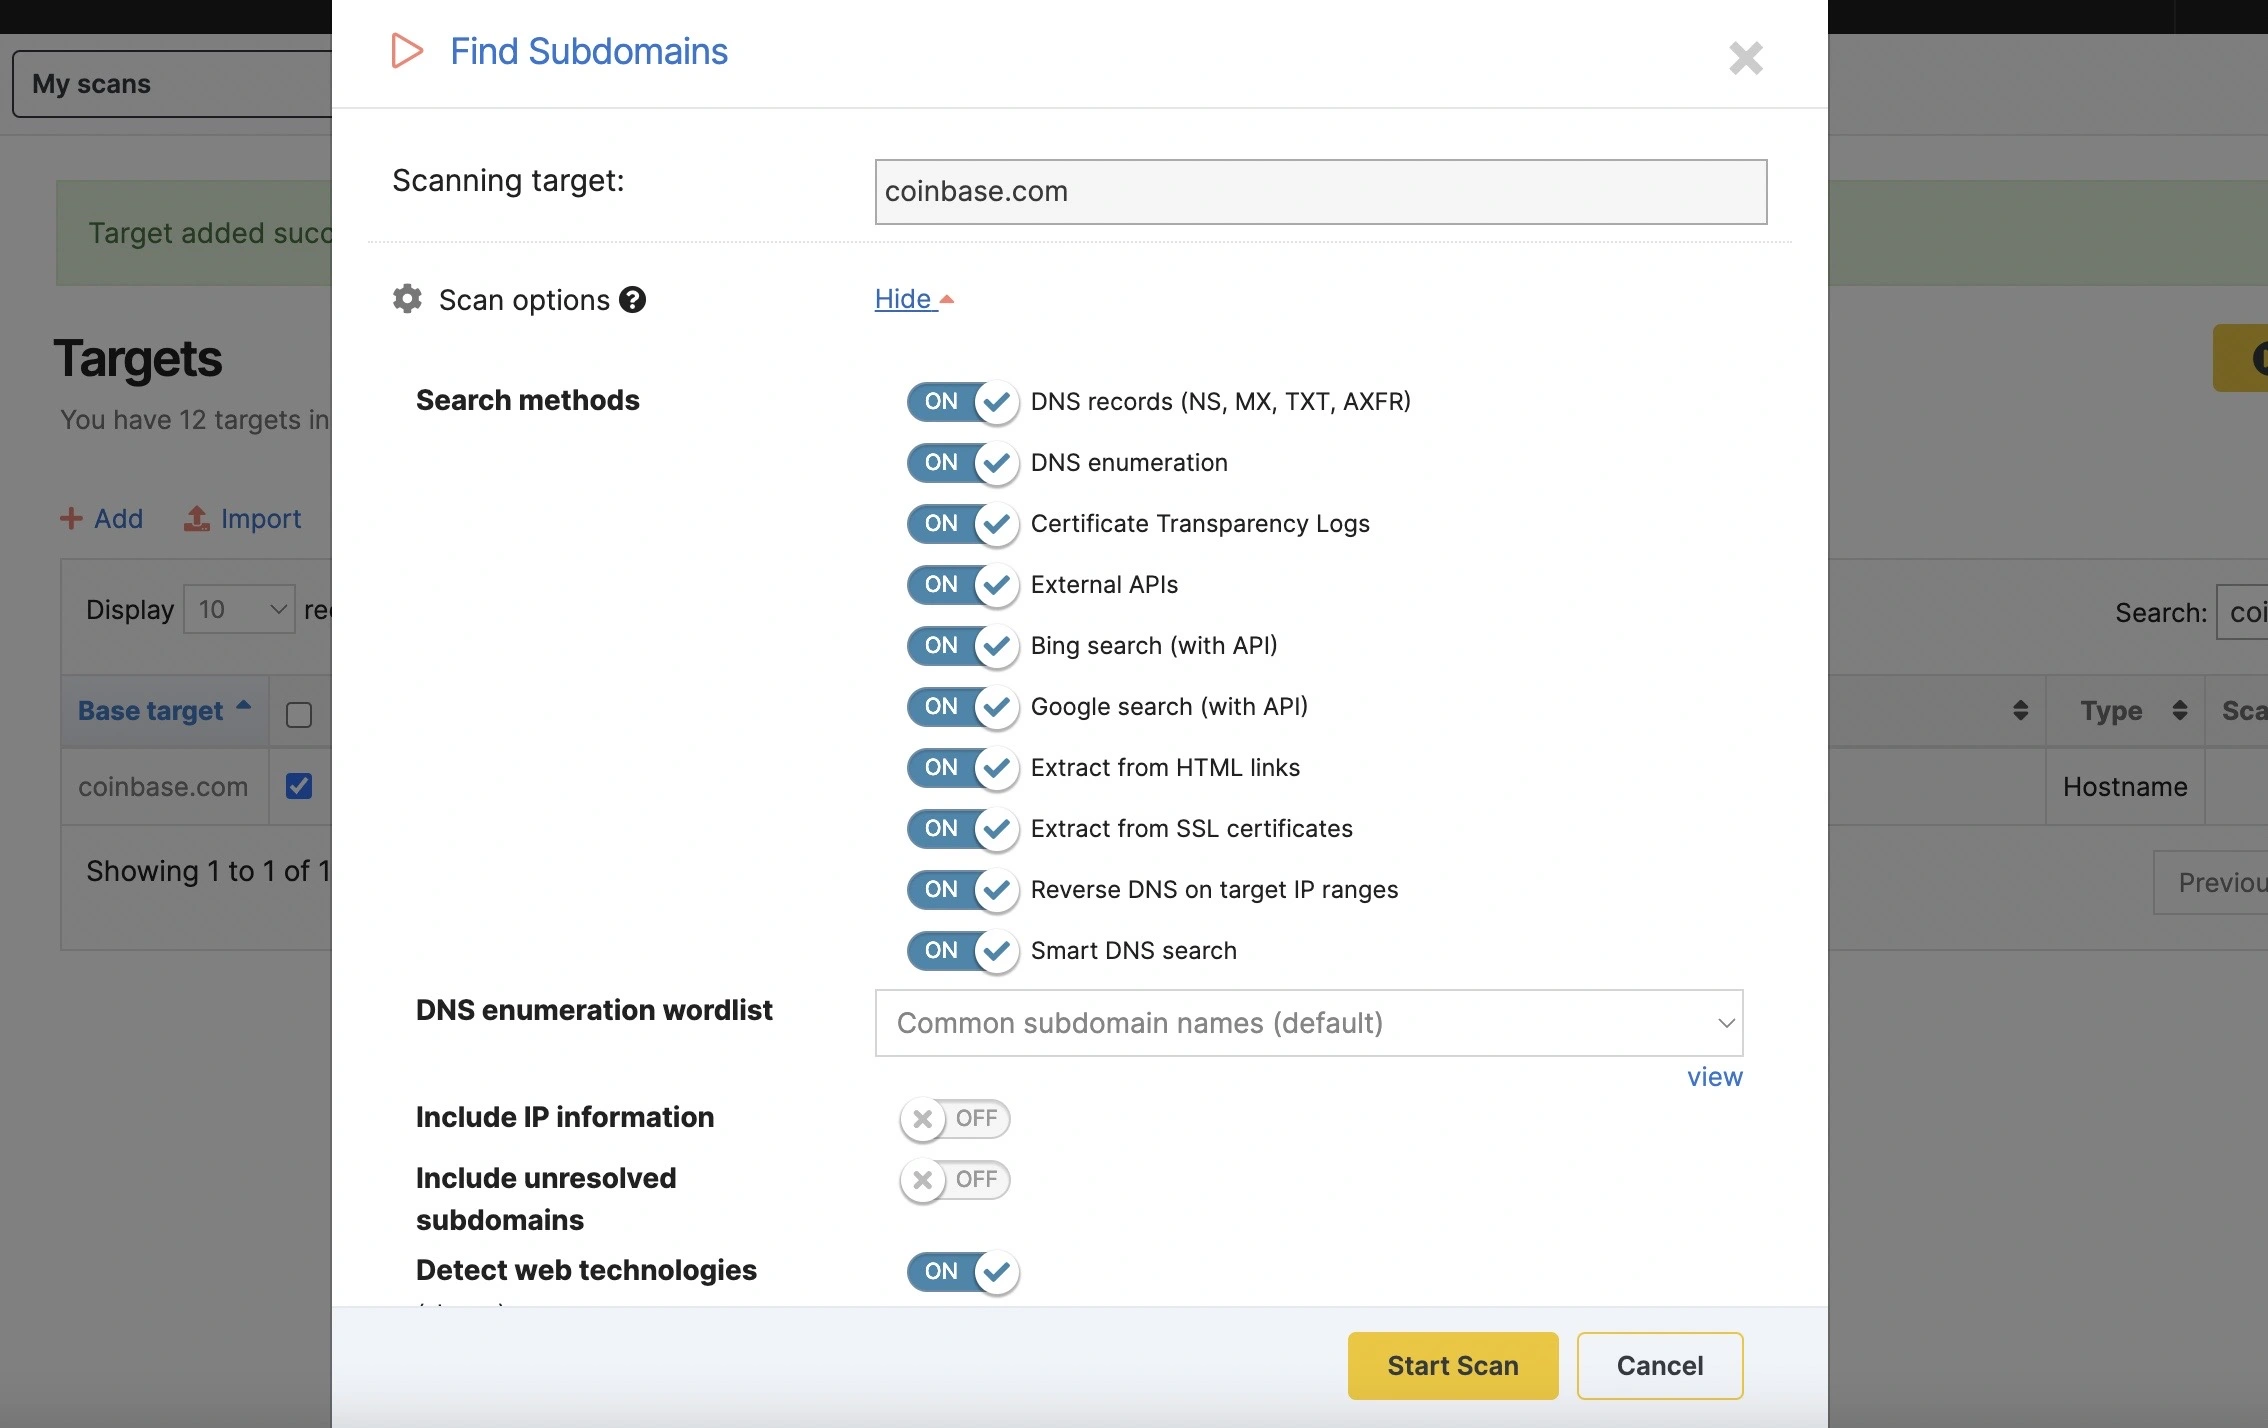Viewport: 2268px width, 1428px height.
Task: Uncheck the coinbase.com row checkbox
Action: (x=299, y=787)
